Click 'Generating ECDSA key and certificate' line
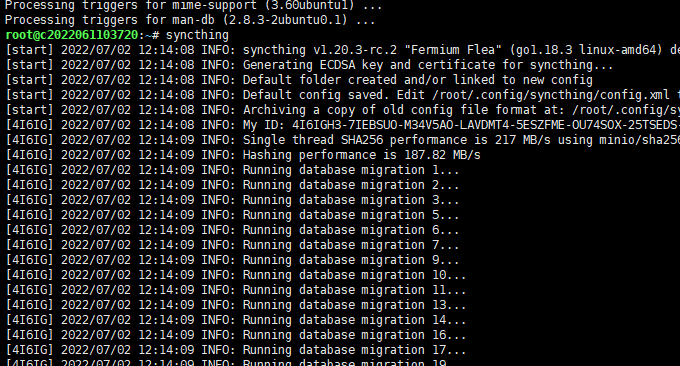Screen dimensions: 680x366 tap(309, 65)
